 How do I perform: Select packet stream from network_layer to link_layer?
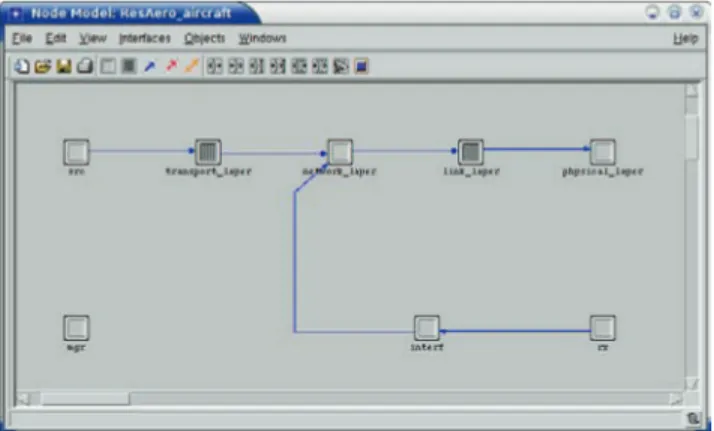click(405, 151)
